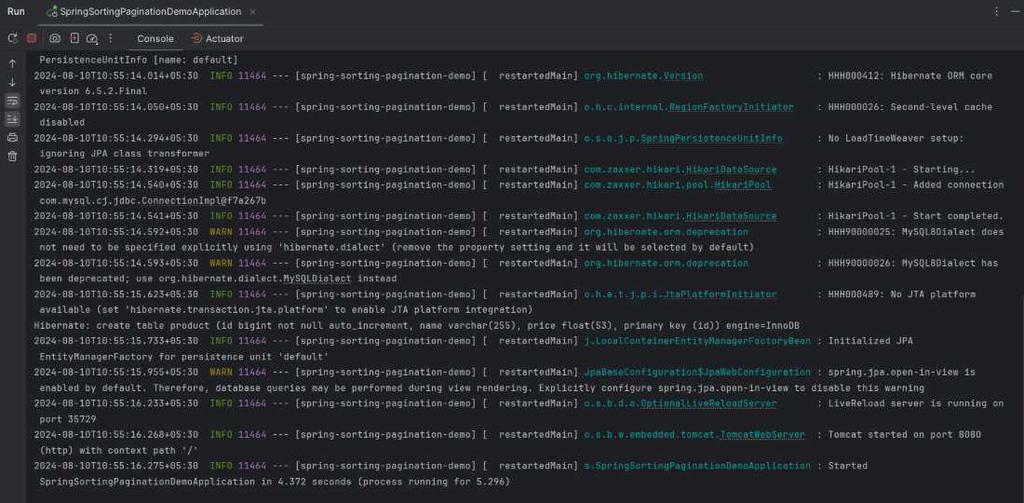The height and width of the screenshot is (503, 1024).
Task: Click WARN label on 10:55:14.592 line
Action: pos(221,232)
